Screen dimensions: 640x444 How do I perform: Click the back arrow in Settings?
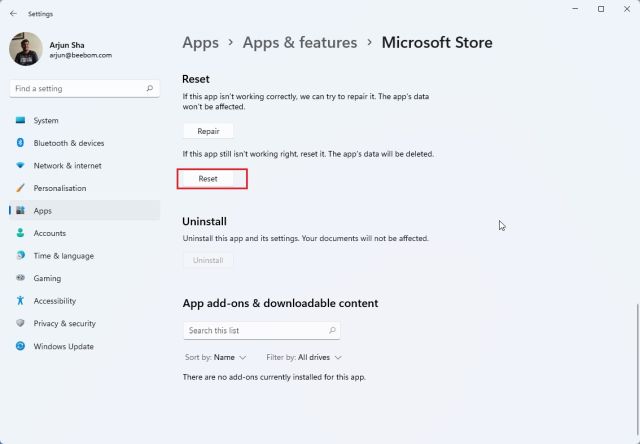[13, 13]
